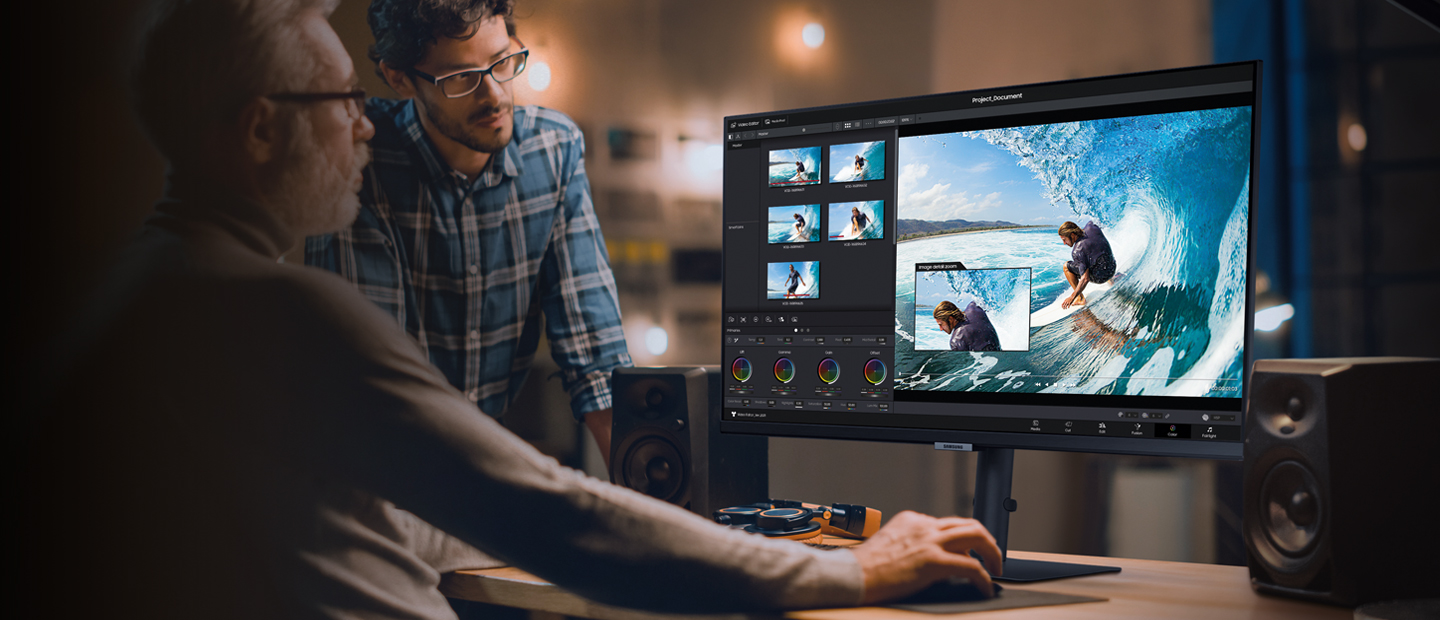Click the first icon in color tools row
Screen dimensions: 1440x620
click(732, 319)
